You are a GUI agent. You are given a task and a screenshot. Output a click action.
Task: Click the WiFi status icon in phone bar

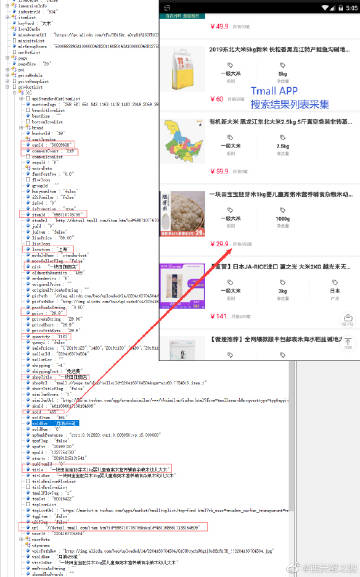pyautogui.click(x=325, y=8)
